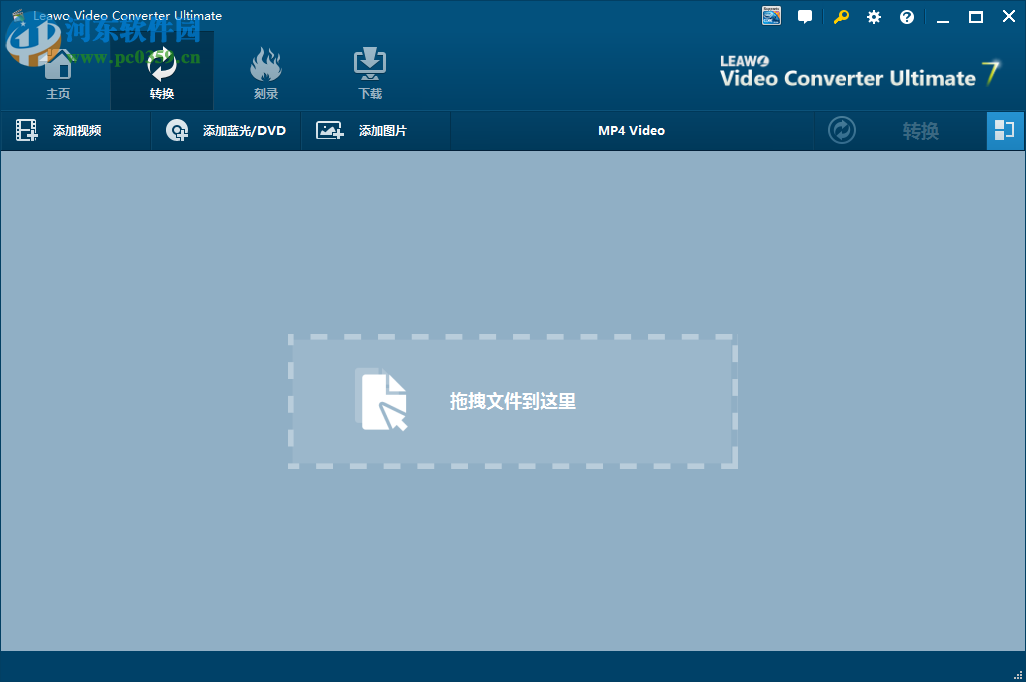Viewport: 1026px width, 682px height.
Task: Open the settings gear icon
Action: pyautogui.click(x=873, y=16)
